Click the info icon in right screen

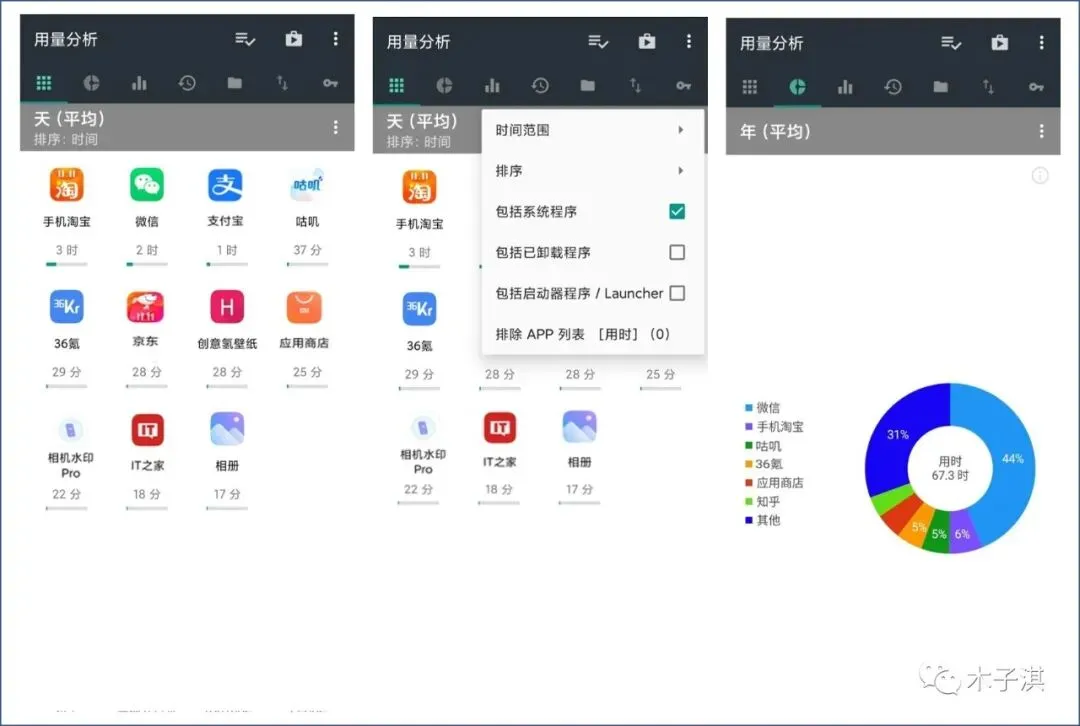[1040, 176]
